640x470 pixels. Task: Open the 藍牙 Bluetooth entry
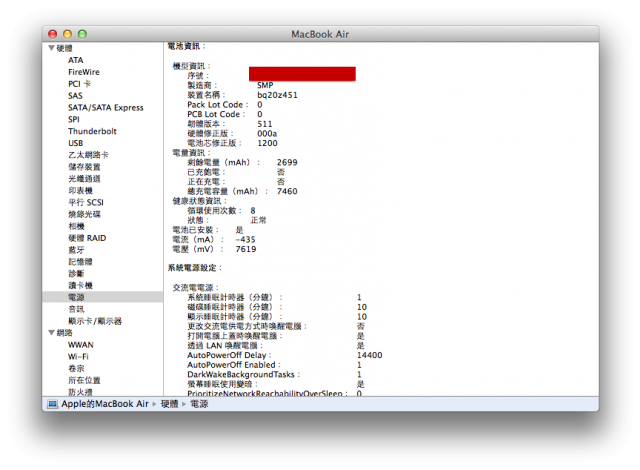tap(76, 250)
